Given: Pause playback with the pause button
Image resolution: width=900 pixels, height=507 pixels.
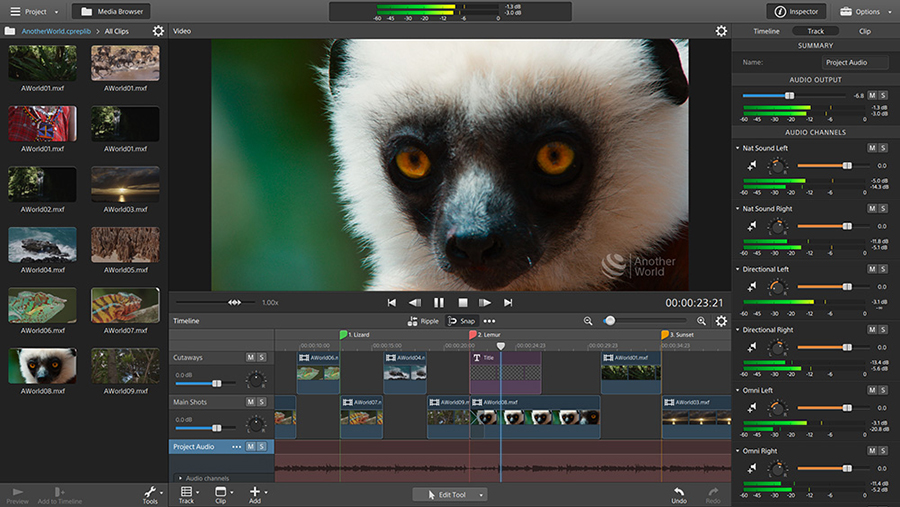Looking at the screenshot, I should (x=438, y=302).
